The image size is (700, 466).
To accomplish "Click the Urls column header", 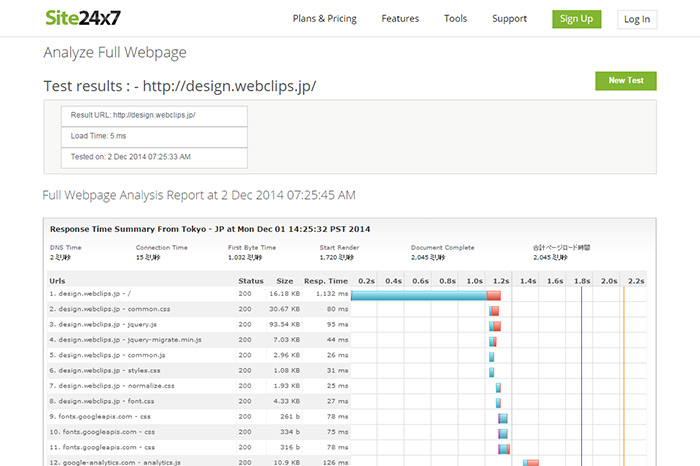I will 57,281.
